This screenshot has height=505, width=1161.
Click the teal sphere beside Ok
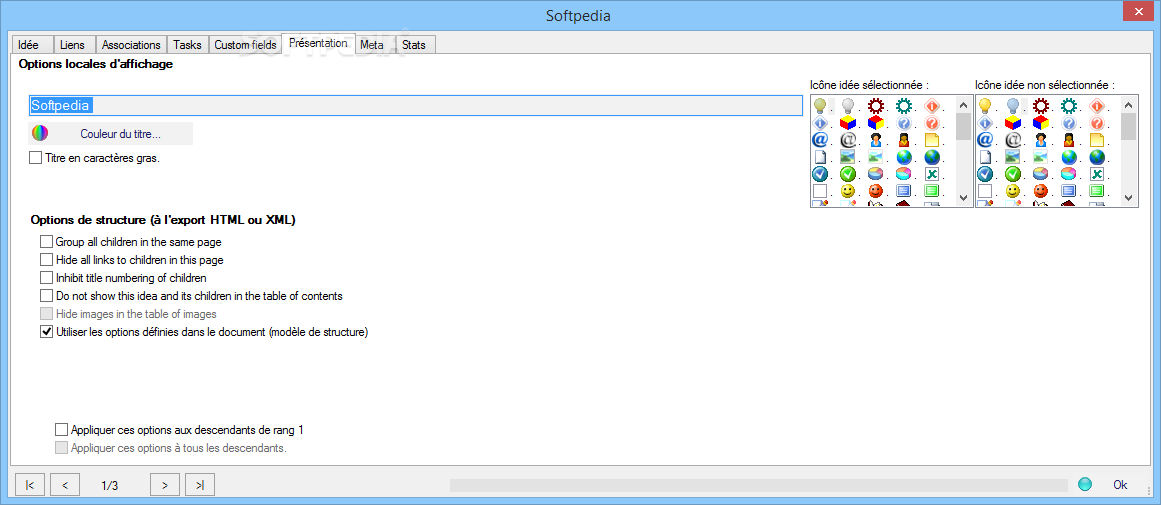1085,484
